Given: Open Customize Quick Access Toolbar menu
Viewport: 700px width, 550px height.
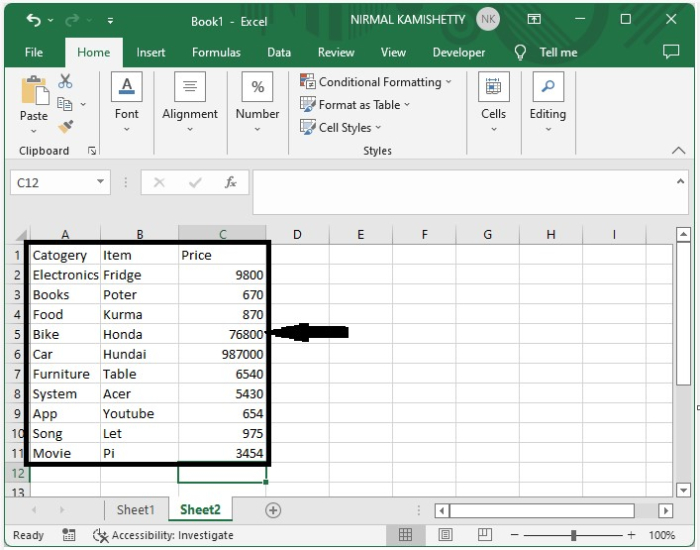Looking at the screenshot, I should (110, 21).
